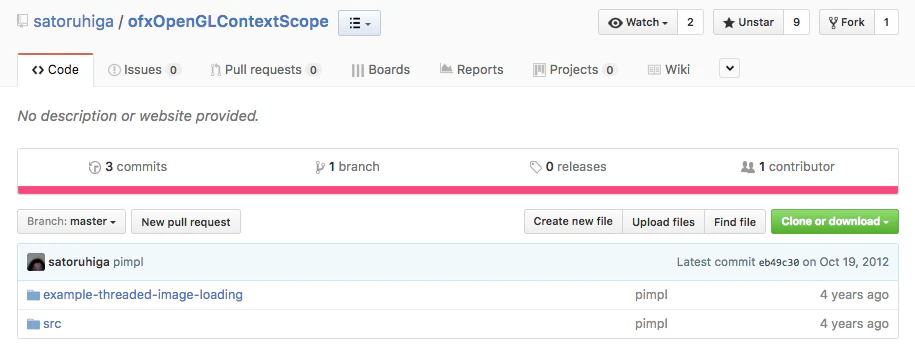
Task: Open the Wiki tab
Action: pyautogui.click(x=669, y=70)
